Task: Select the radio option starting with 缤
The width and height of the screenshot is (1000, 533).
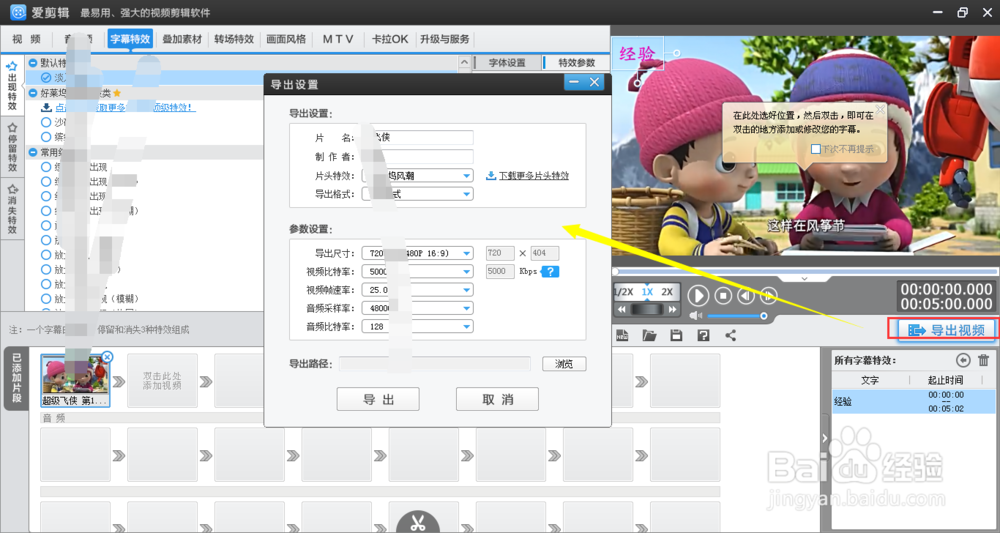Action: click(46, 136)
